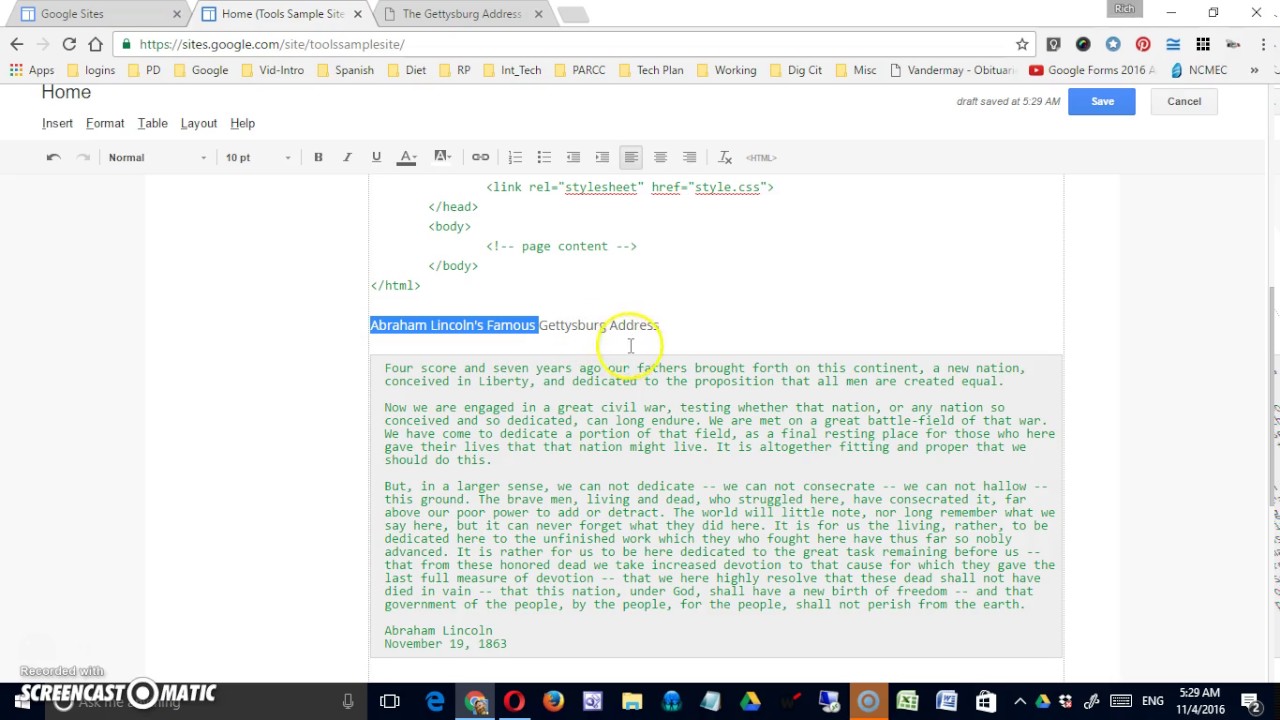Reload the current page
Viewport: 1280px width, 720px height.
[69, 44]
